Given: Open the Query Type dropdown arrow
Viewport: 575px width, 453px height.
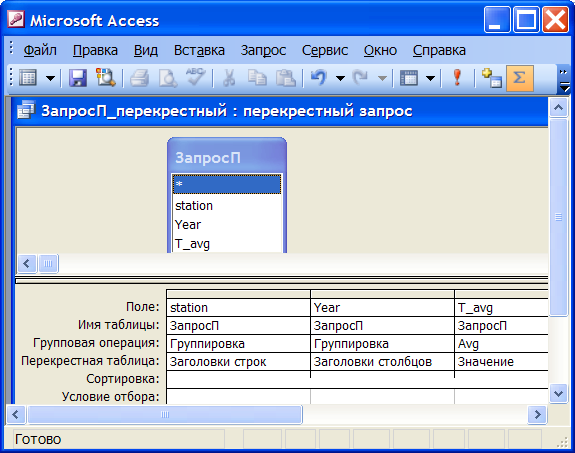Looking at the screenshot, I should click(431, 78).
